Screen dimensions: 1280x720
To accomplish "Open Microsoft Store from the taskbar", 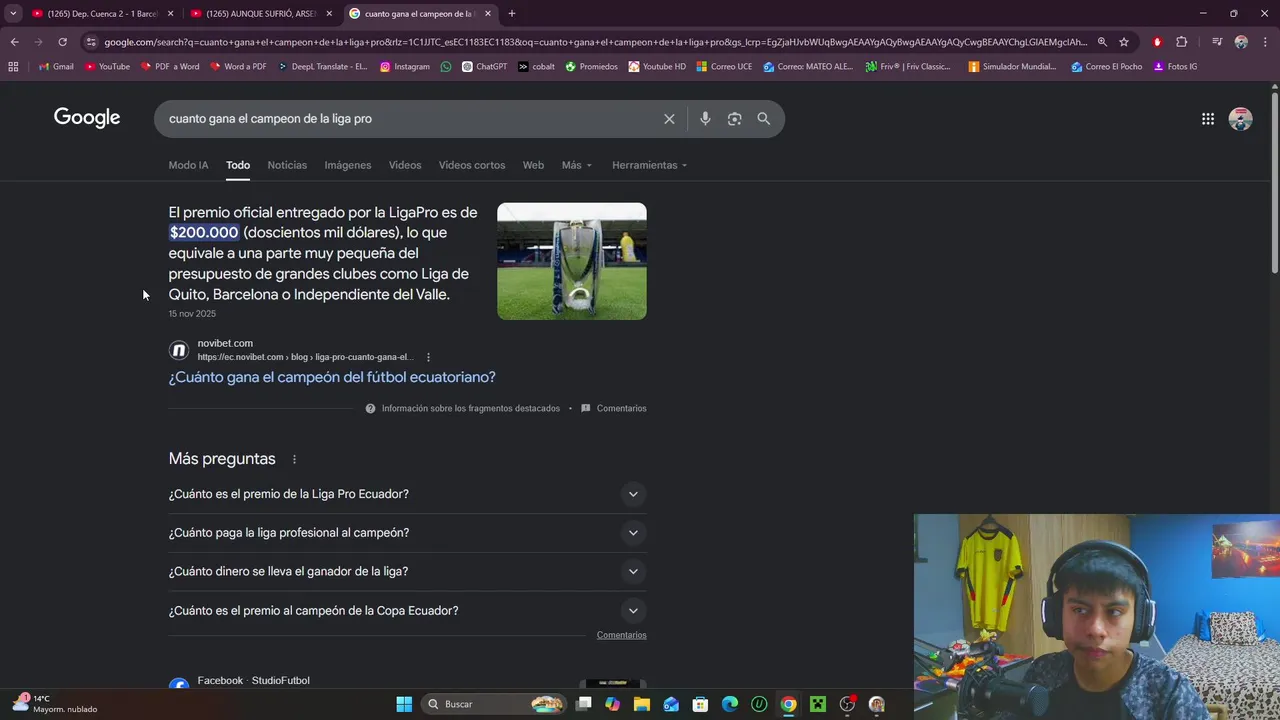I will click(x=700, y=704).
